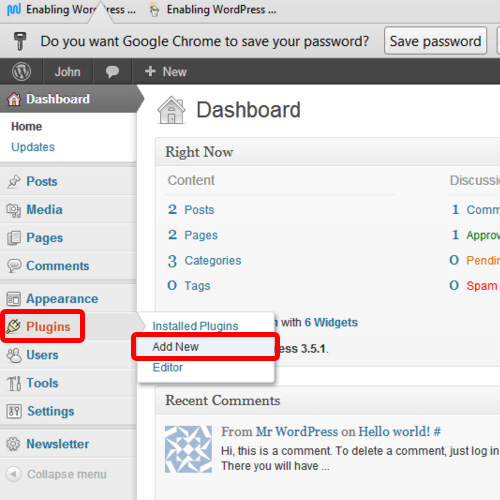Screen dimensions: 500x500
Task: Open the Newsletter gear icon
Action: 13,444
